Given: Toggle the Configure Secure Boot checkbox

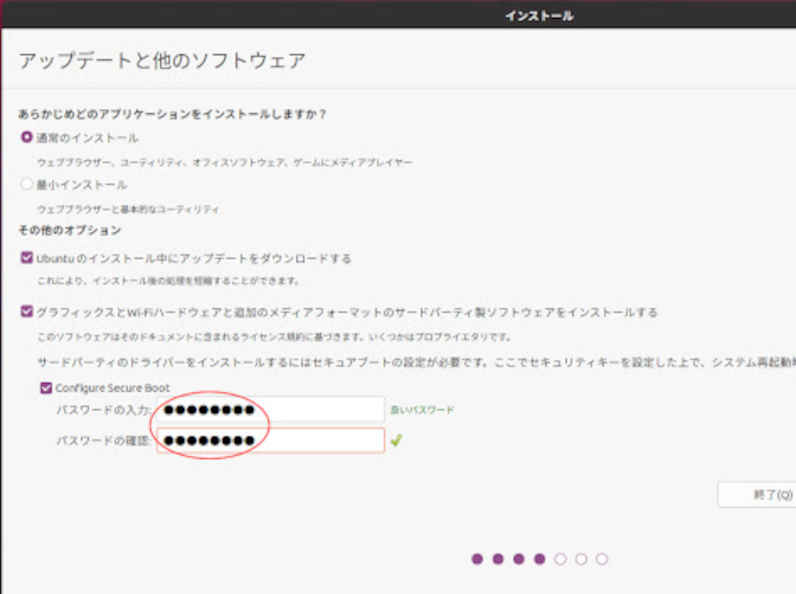Looking at the screenshot, I should [46, 388].
